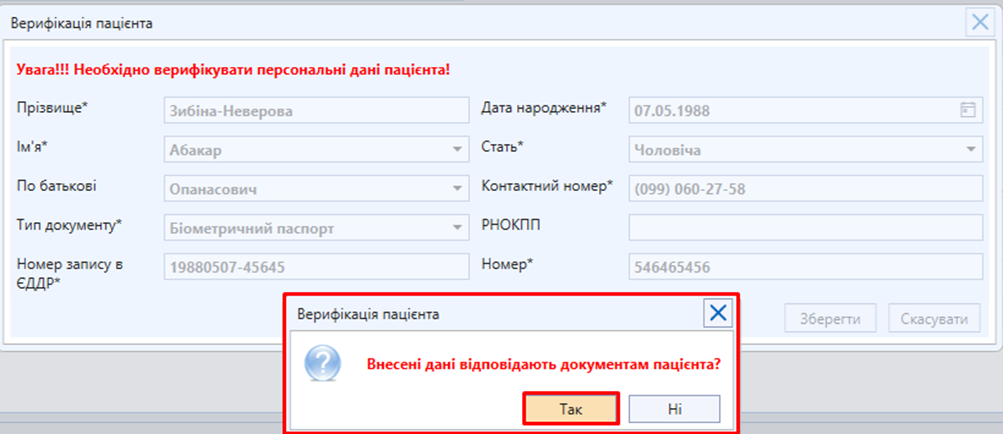Image resolution: width=1003 pixels, height=434 pixels.
Task: Click the Ні button in dialog
Action: pos(675,408)
